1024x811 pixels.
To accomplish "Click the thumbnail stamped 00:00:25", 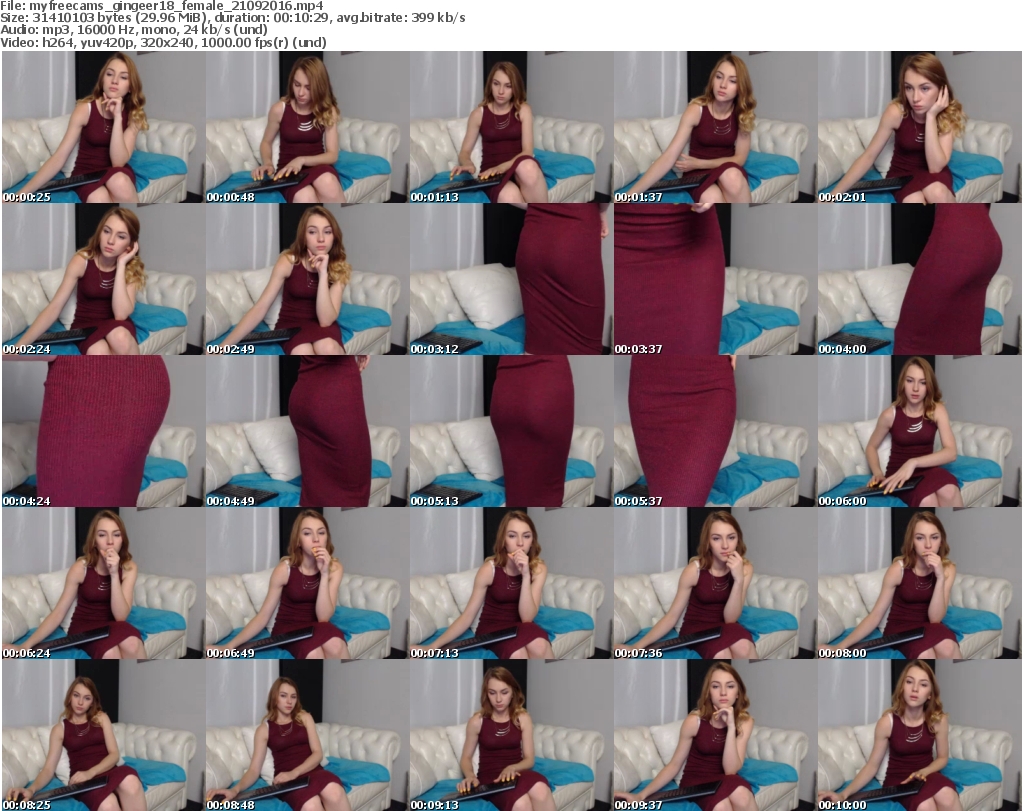I will (x=103, y=127).
